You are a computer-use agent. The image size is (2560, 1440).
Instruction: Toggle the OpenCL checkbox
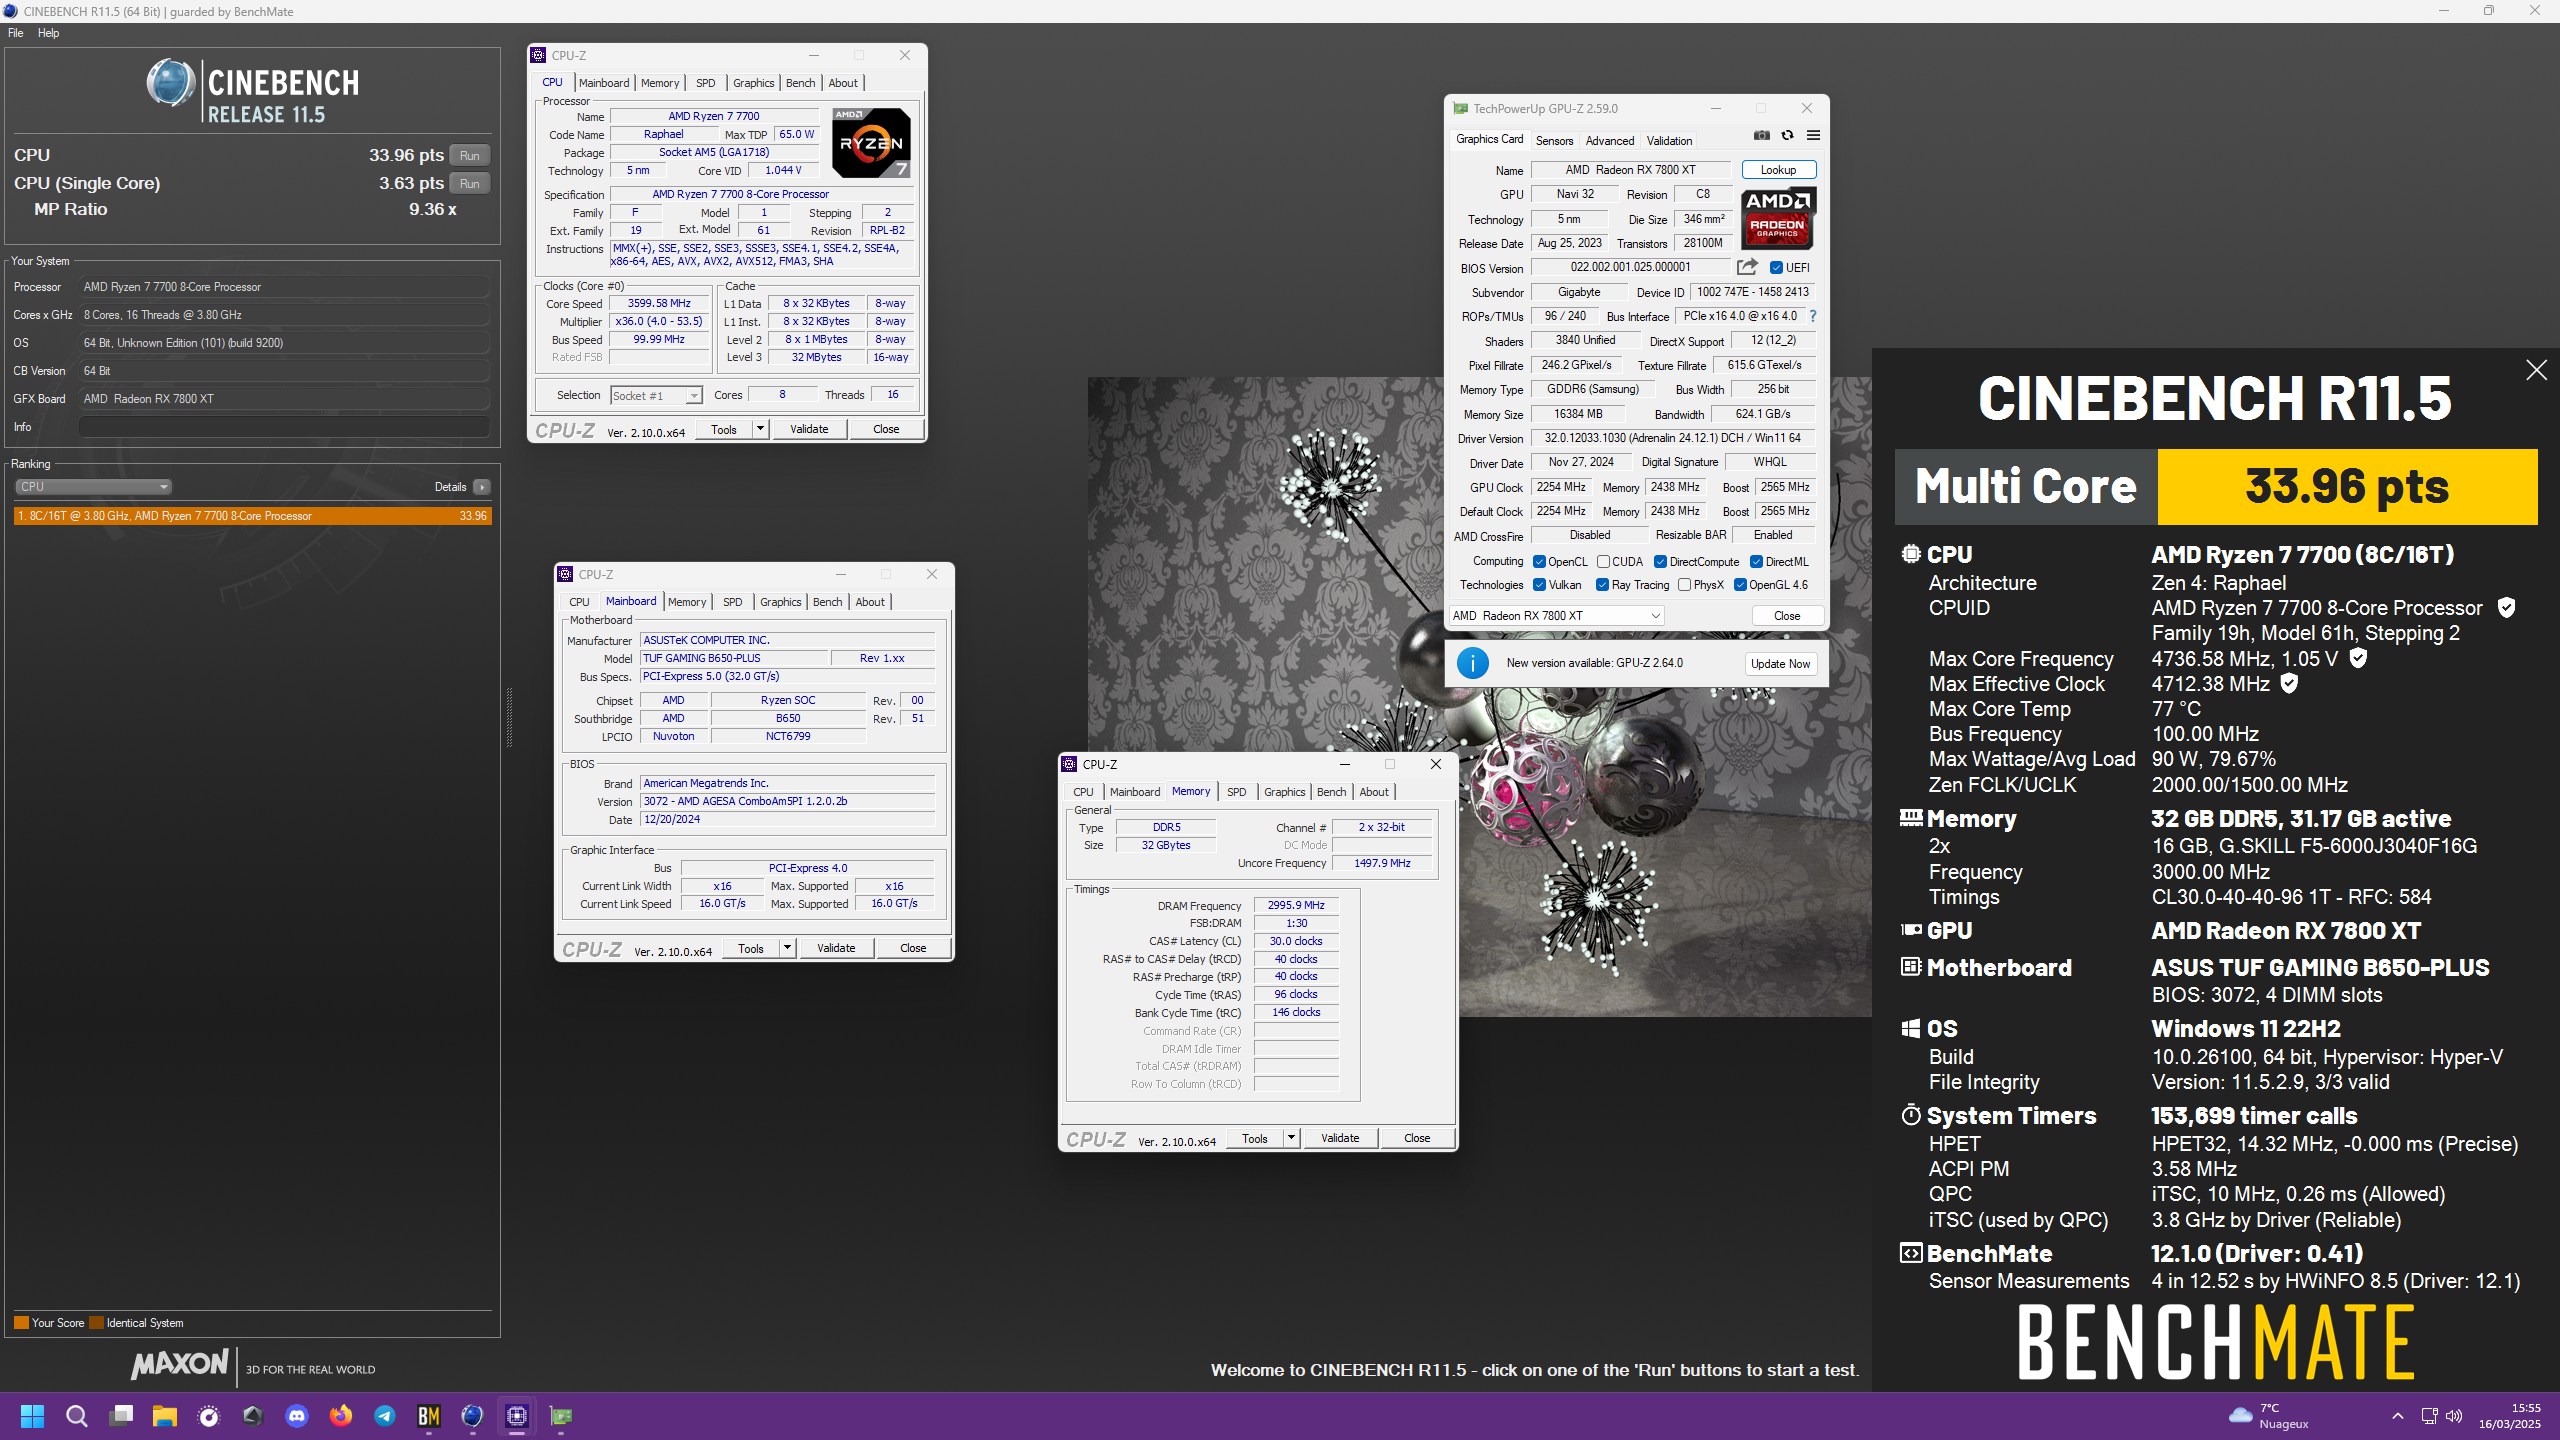point(1540,562)
